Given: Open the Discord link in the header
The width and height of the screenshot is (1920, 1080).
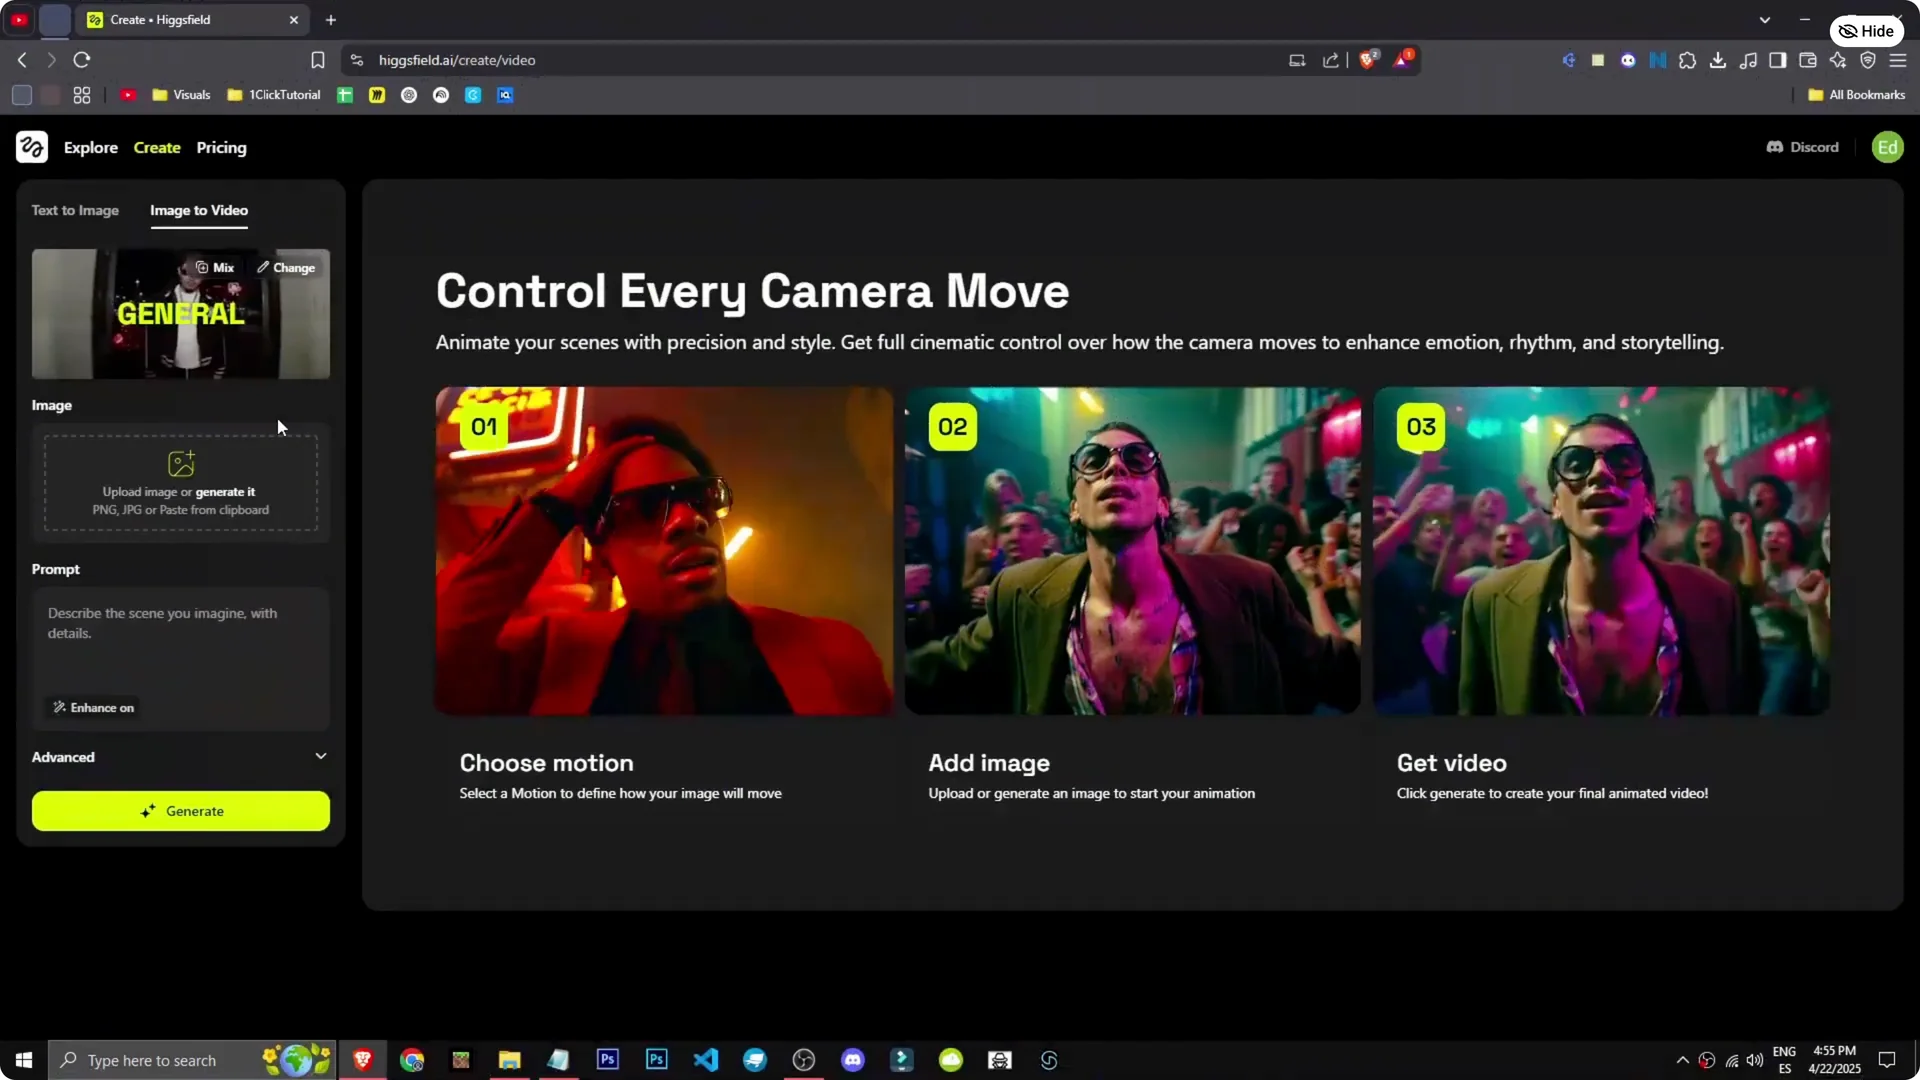Looking at the screenshot, I should tap(1802, 147).
